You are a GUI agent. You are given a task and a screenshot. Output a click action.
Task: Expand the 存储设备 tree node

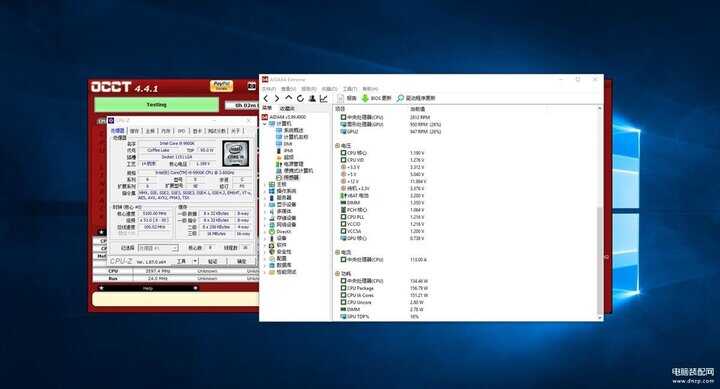point(264,218)
